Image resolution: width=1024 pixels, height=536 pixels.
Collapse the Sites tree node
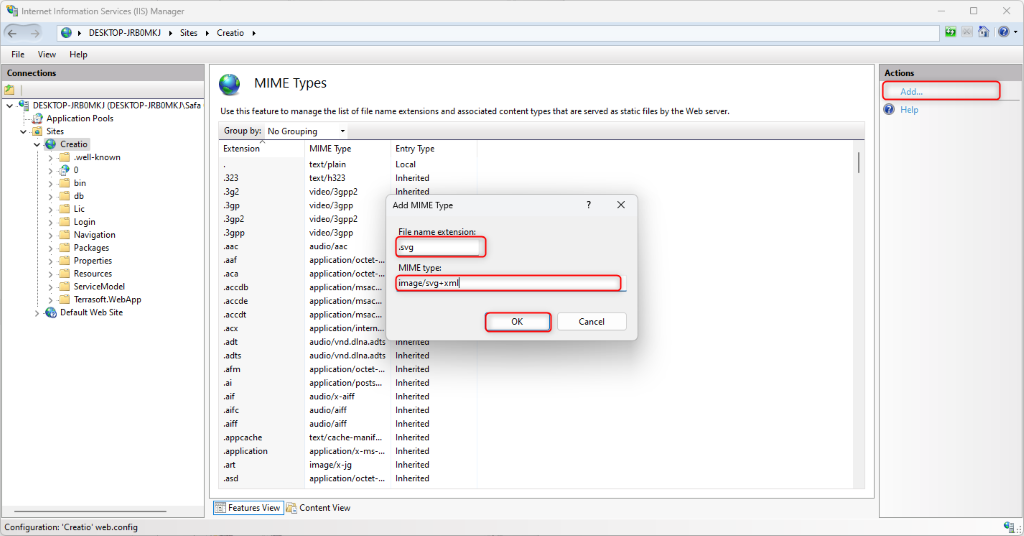pos(24,131)
